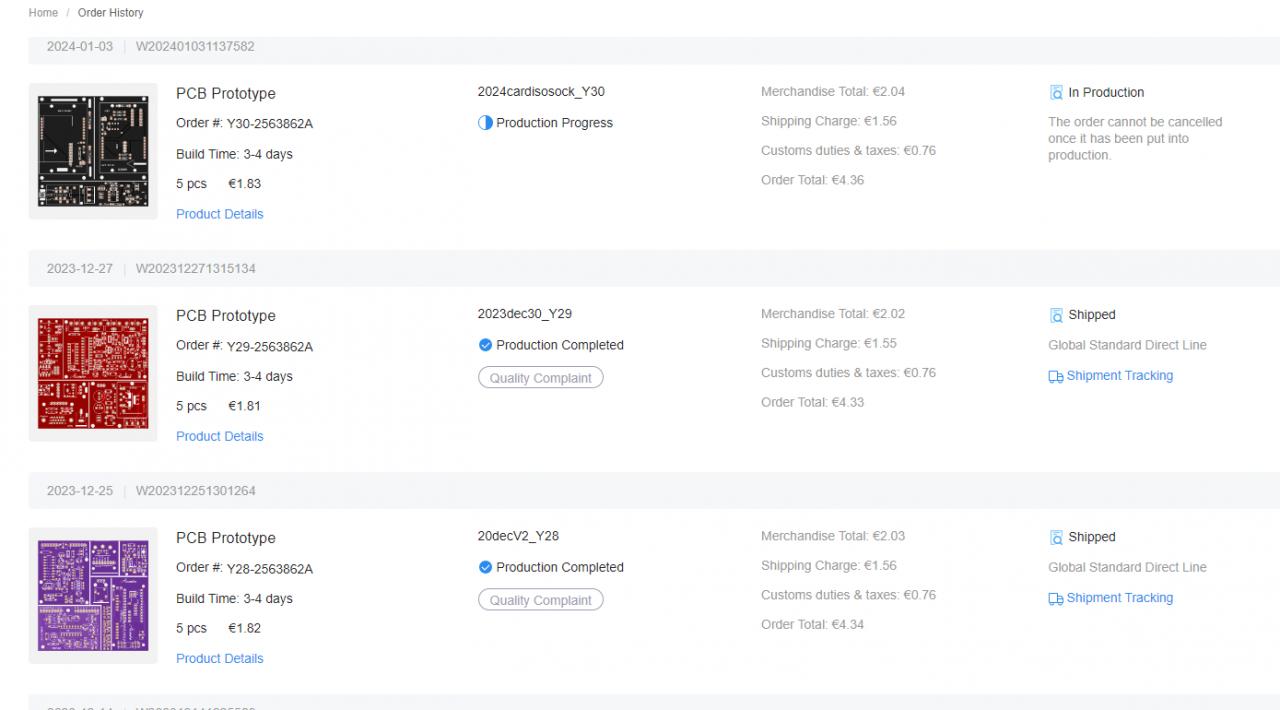Open the purple PCB thumbnail image
Screen dimensions: 1280x710
point(93,595)
